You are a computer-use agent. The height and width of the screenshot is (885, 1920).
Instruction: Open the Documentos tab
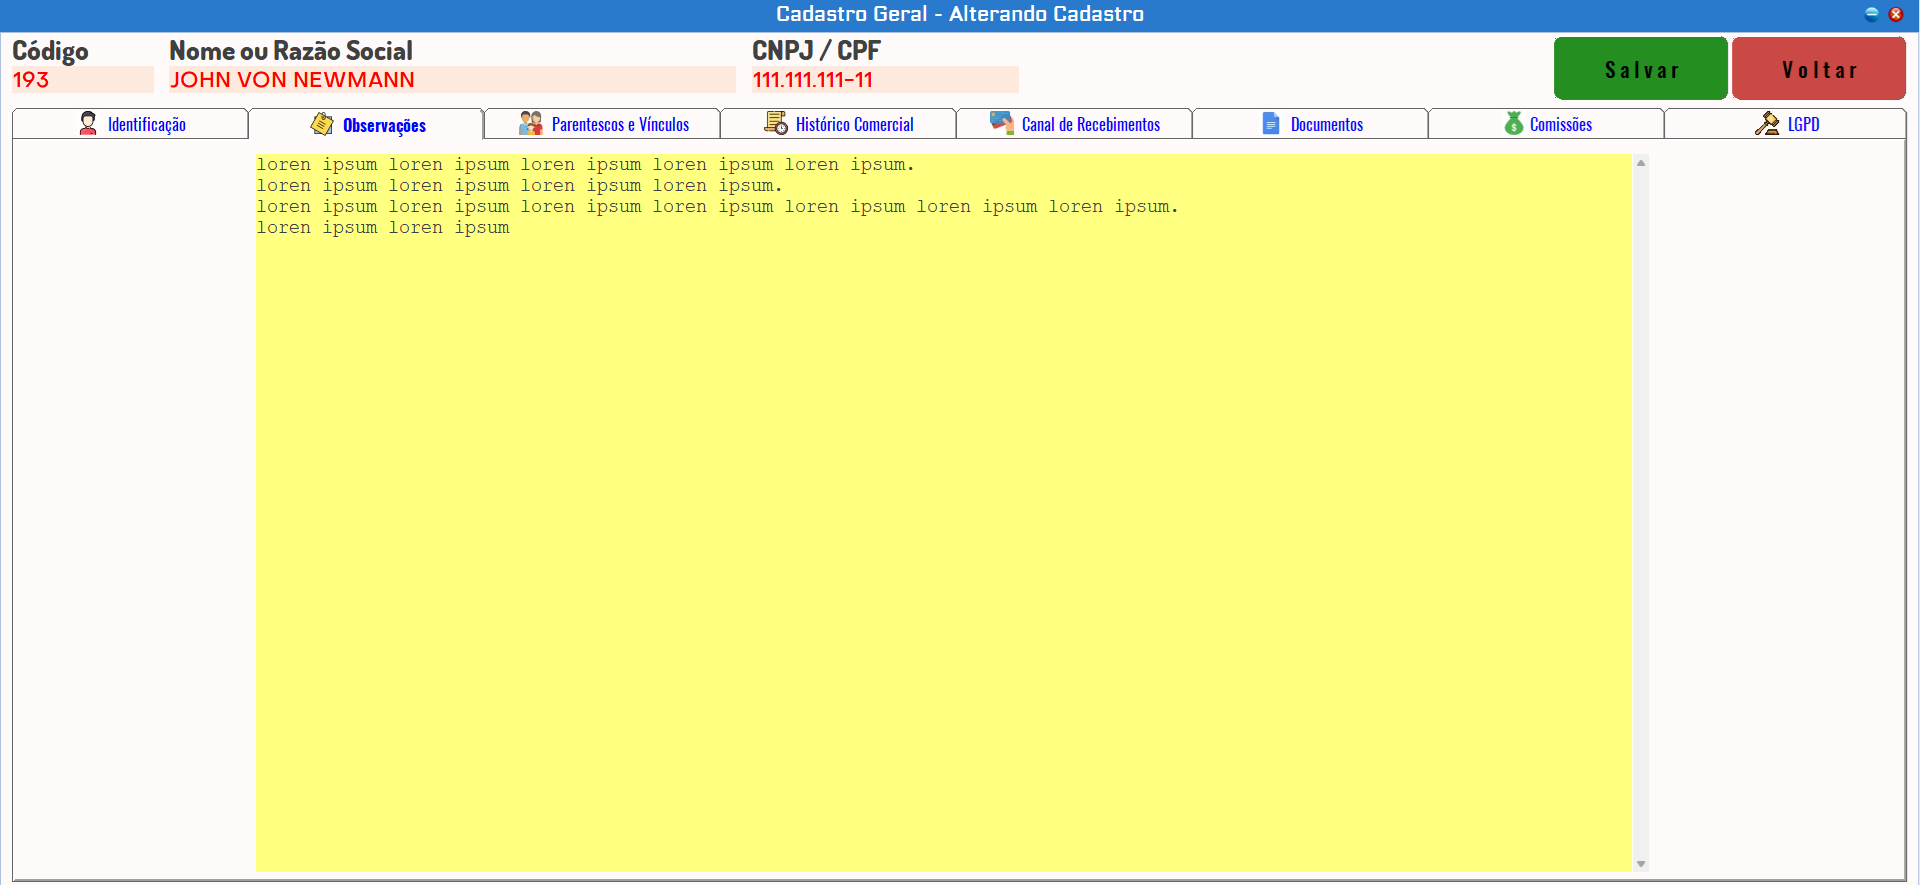1310,124
